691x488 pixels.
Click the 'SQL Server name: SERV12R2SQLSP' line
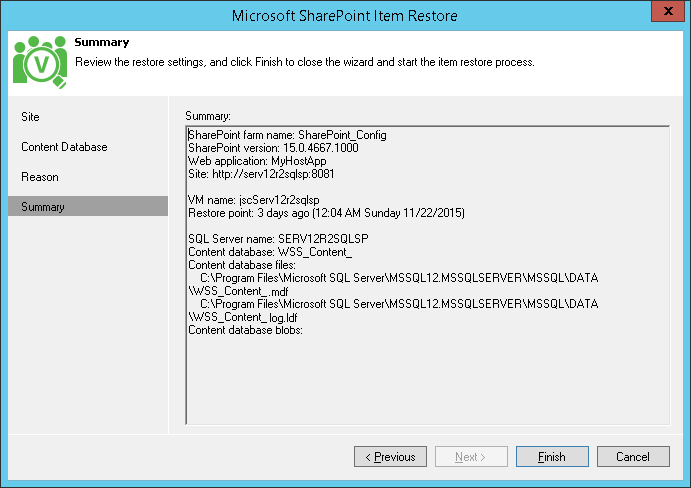(x=279, y=239)
